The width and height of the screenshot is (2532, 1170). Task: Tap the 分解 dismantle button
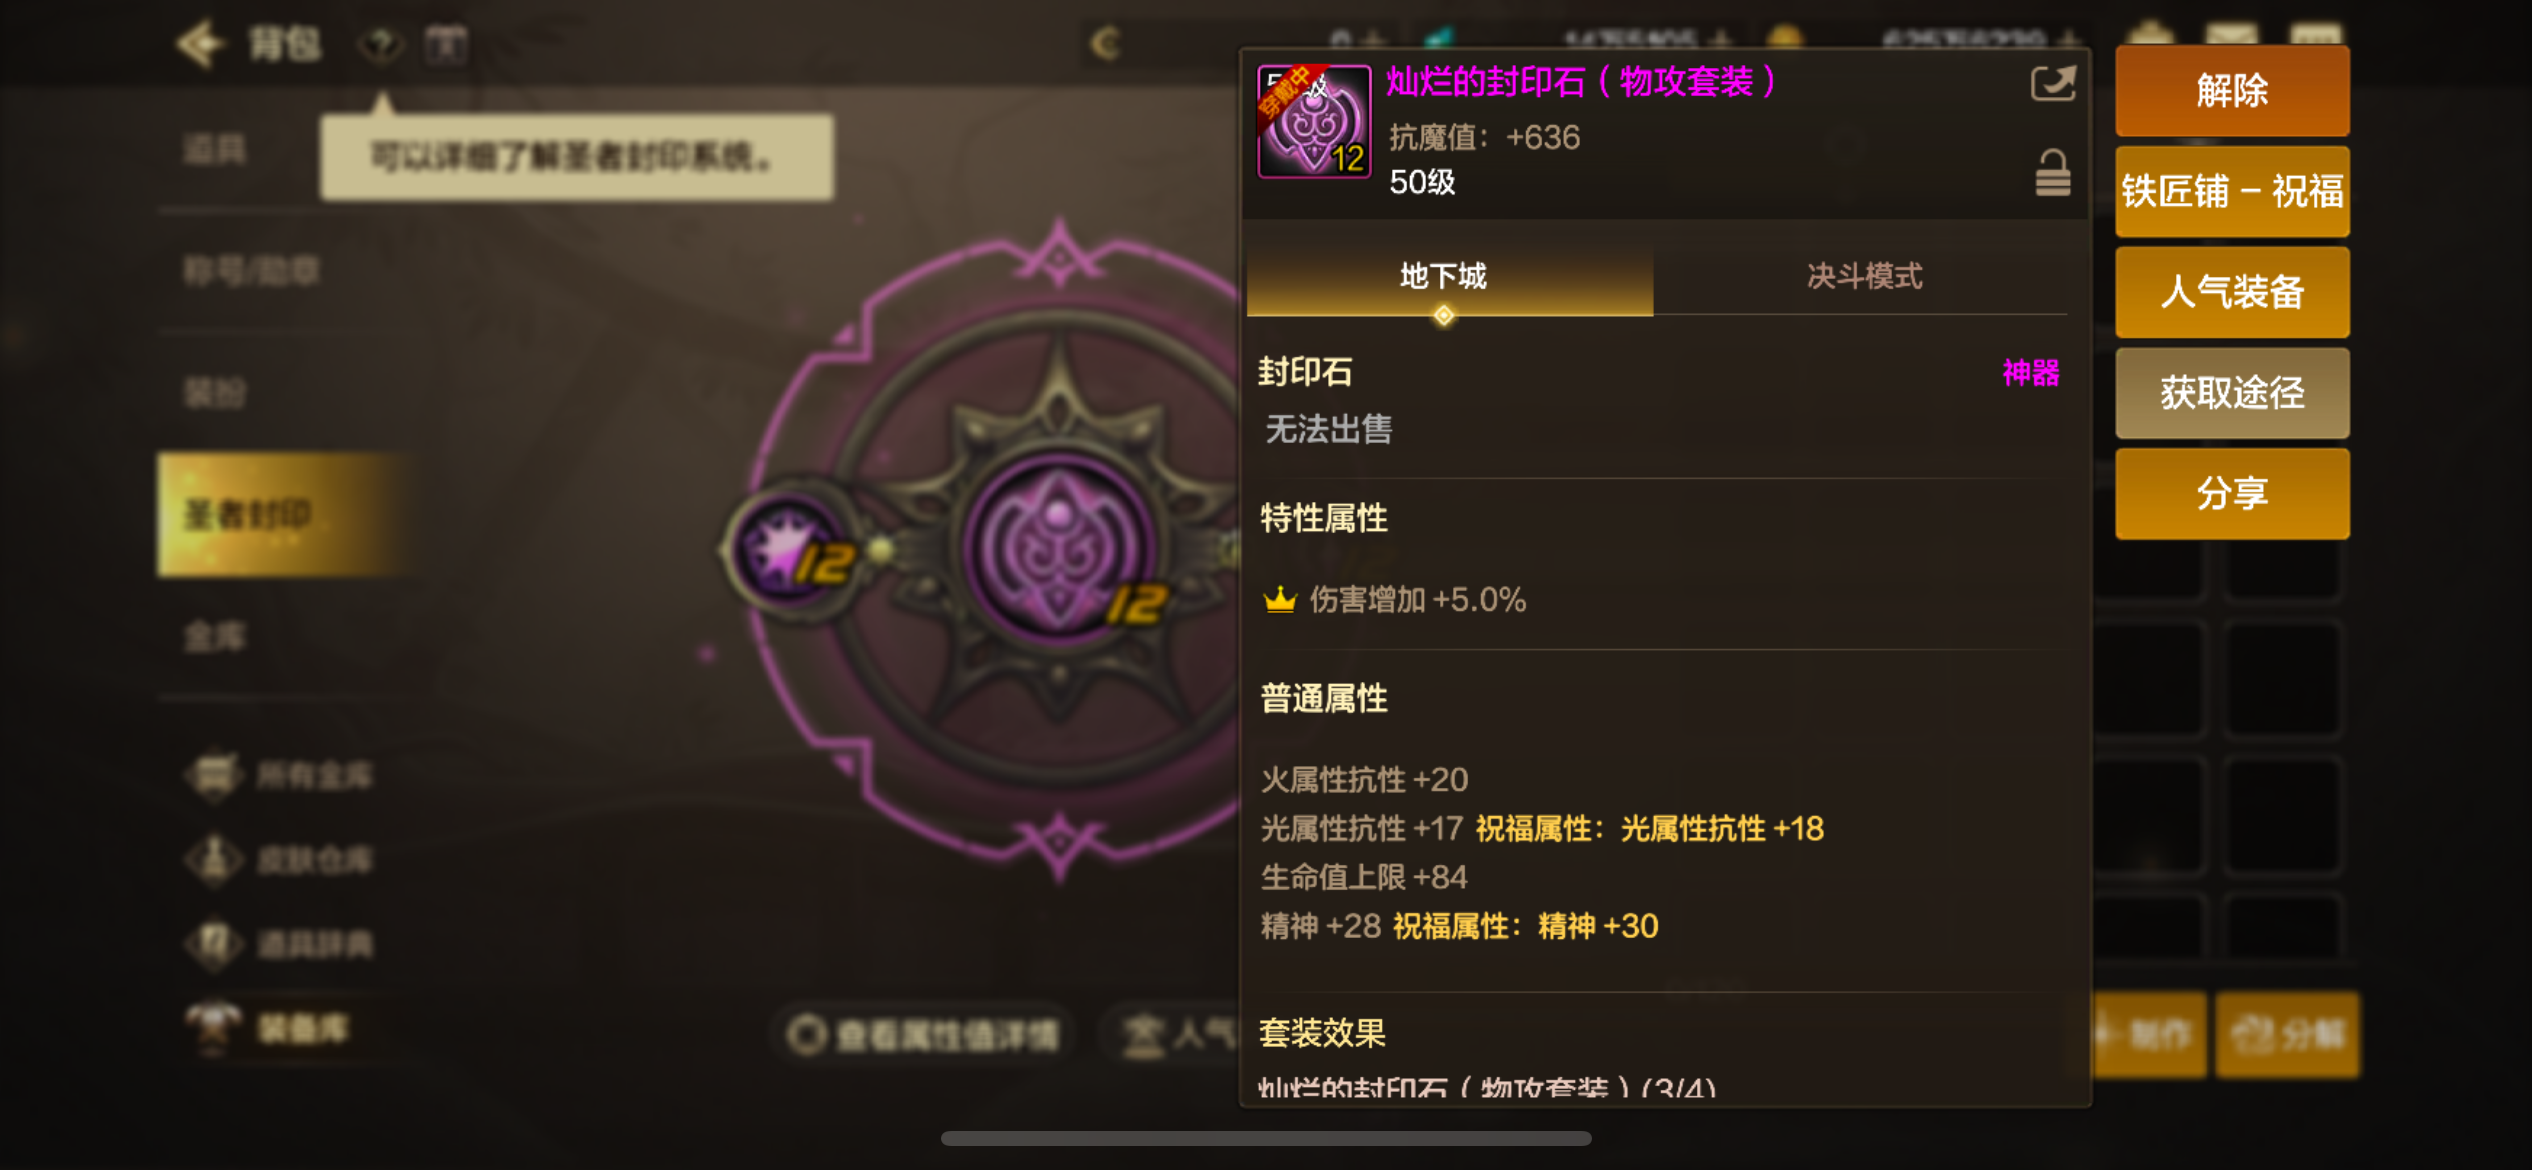click(2288, 1035)
